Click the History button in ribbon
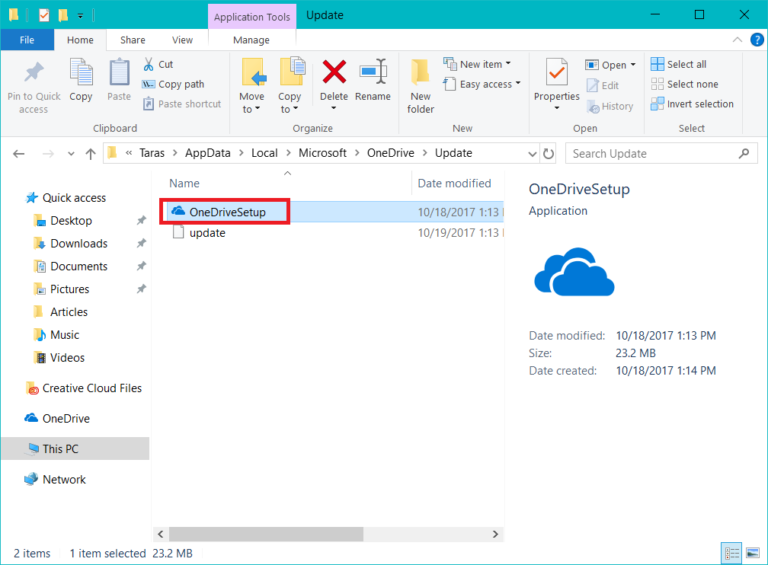The width and height of the screenshot is (768, 565). click(610, 106)
